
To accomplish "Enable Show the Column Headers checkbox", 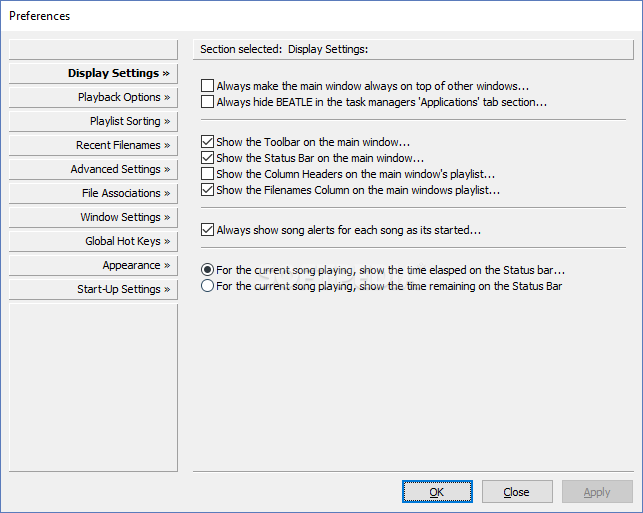I will coord(207,174).
